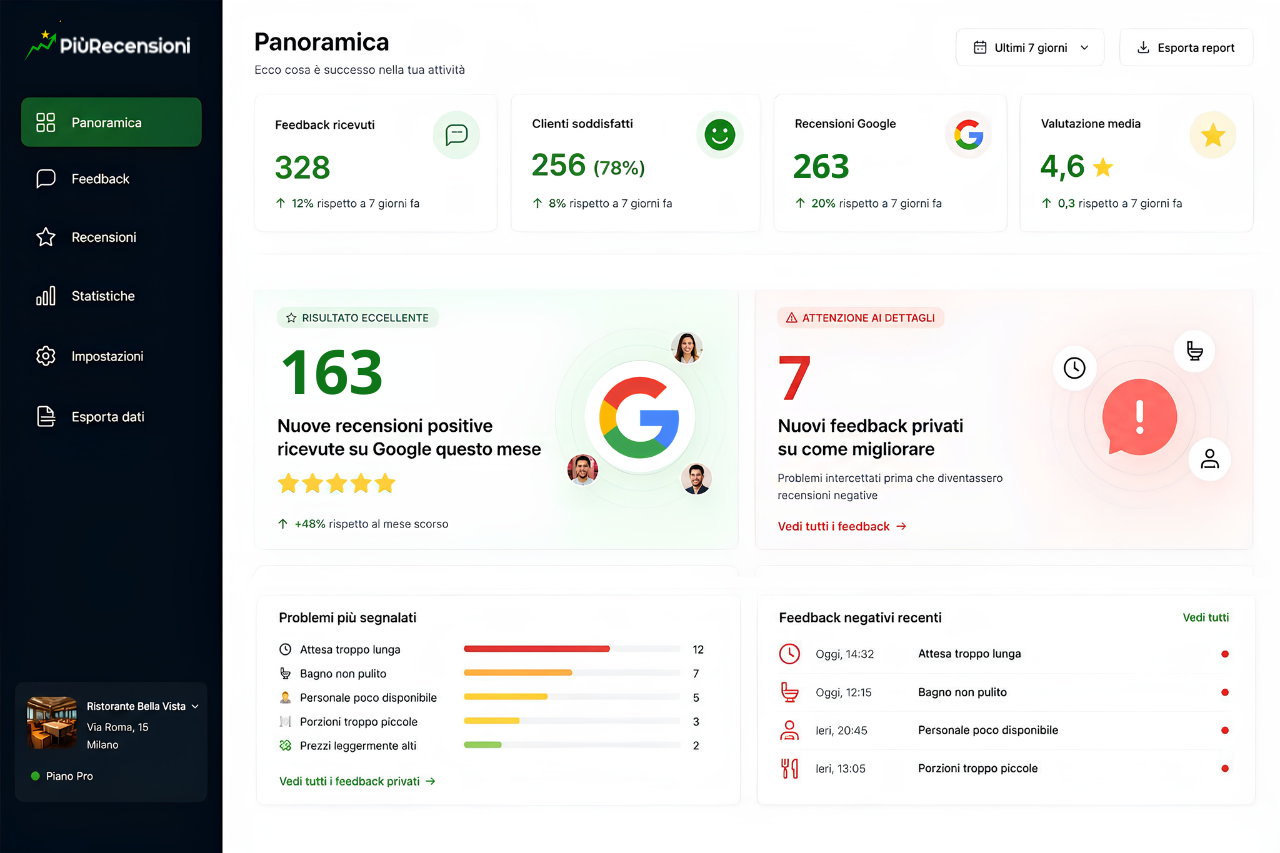Click red toilet icon for Oggi, 12:15
Viewport: 1280px width, 853px height.
(789, 692)
